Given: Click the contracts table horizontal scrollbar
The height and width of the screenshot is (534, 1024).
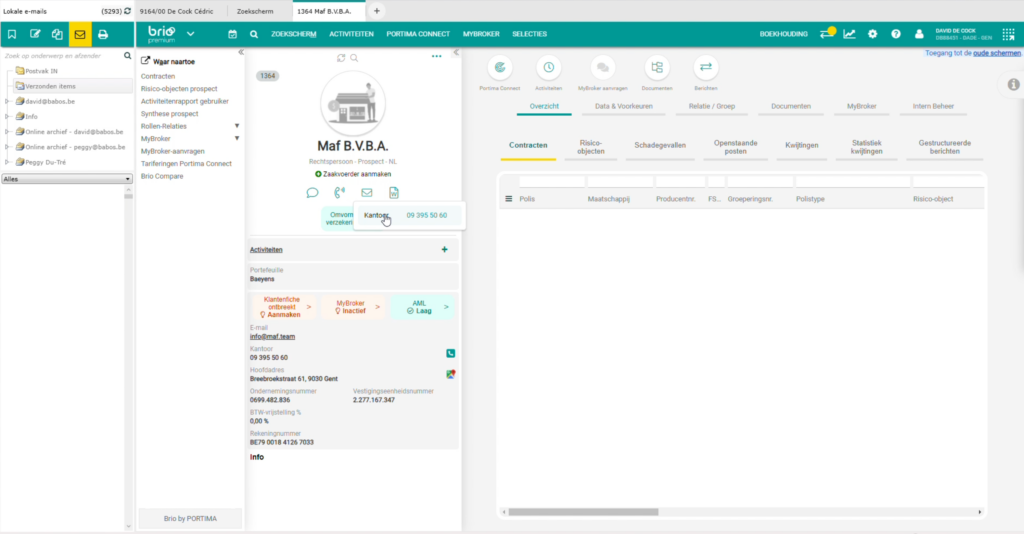Looking at the screenshot, I should click(x=583, y=512).
